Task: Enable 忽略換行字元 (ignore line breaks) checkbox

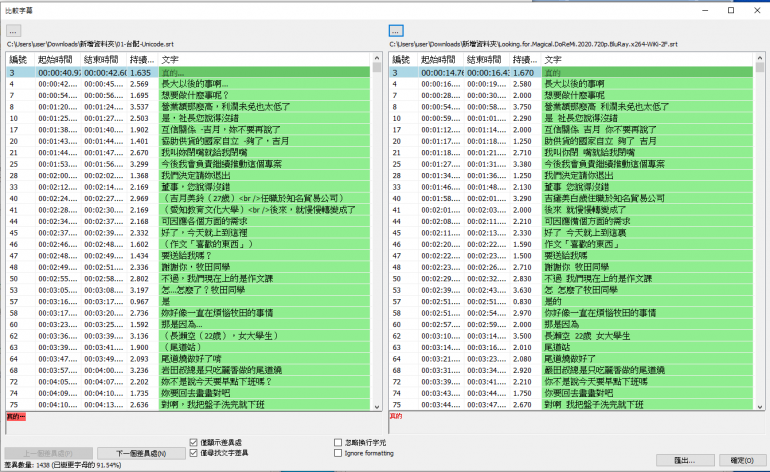Action: (x=338, y=442)
